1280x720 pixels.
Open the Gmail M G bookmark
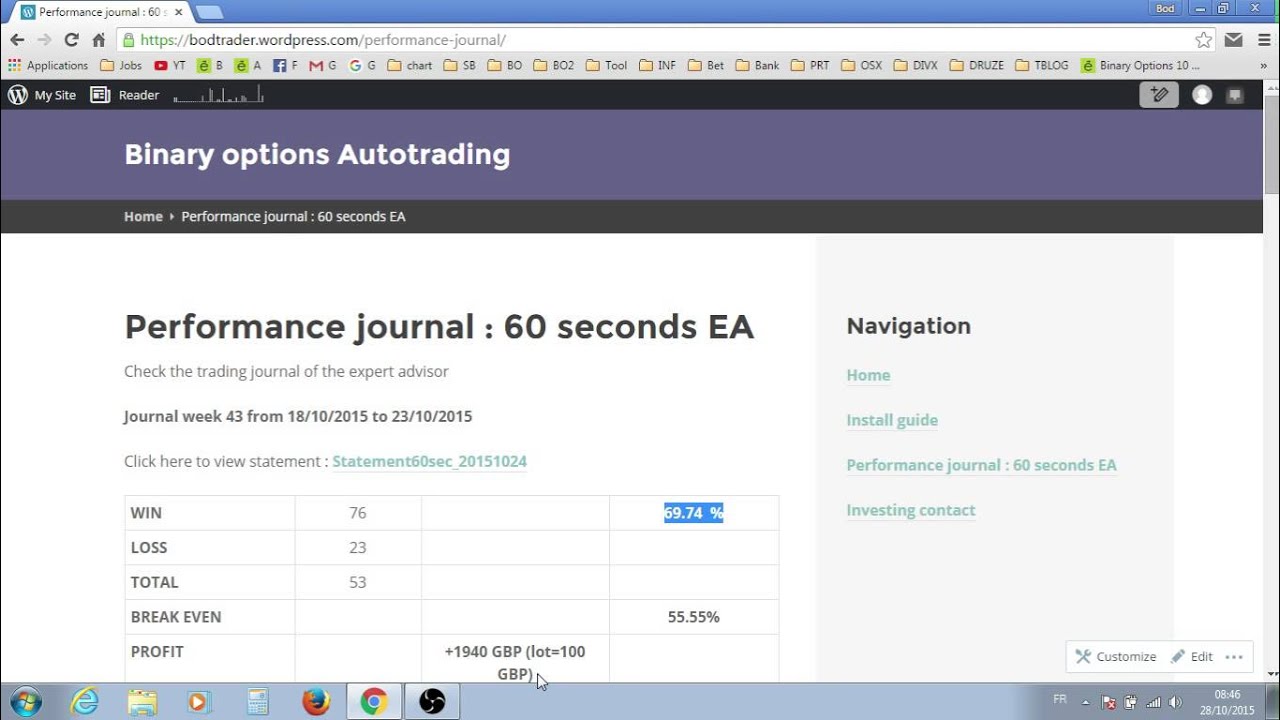click(x=323, y=65)
